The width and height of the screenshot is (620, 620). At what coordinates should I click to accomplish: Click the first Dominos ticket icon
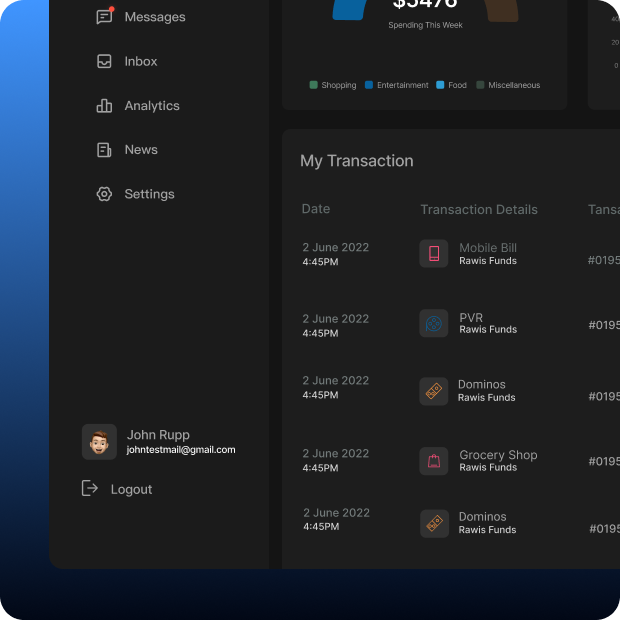[434, 391]
